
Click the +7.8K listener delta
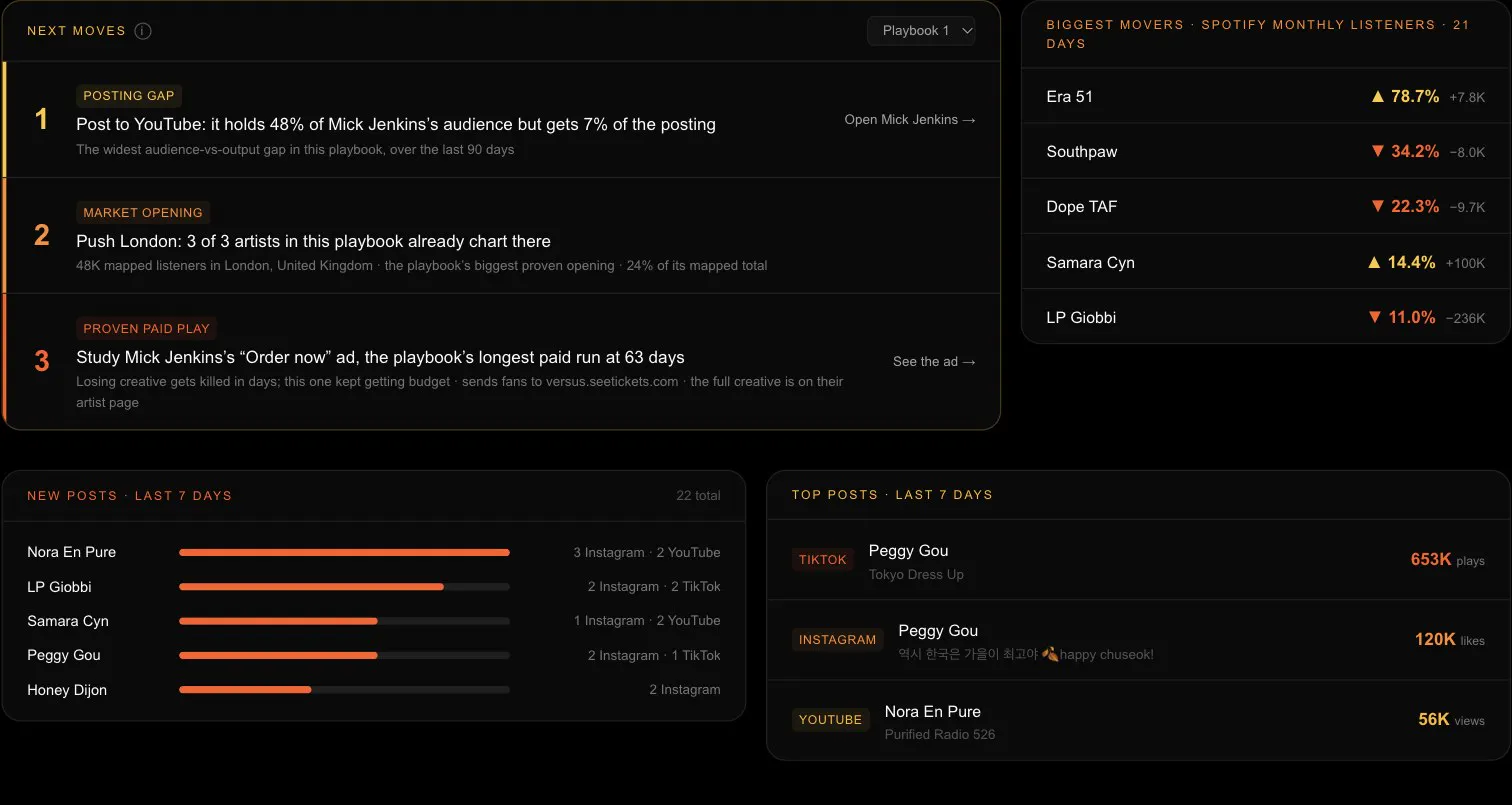coord(1466,98)
